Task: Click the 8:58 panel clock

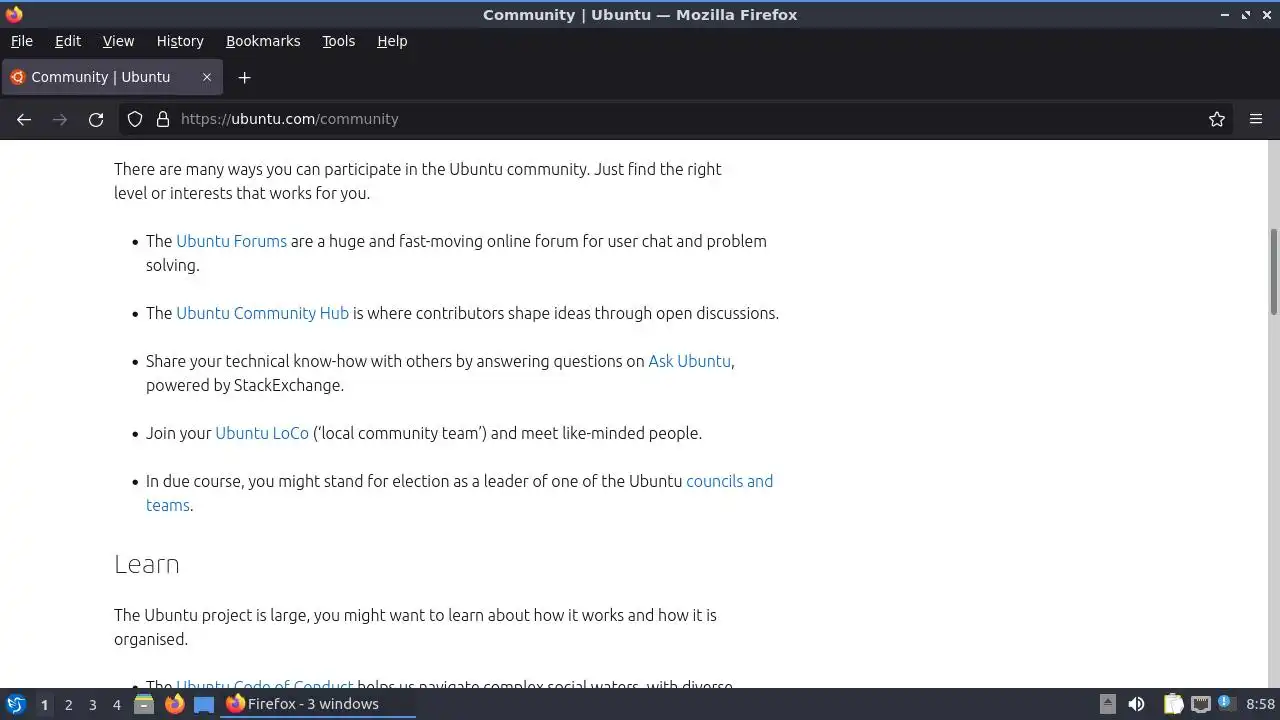Action: point(1260,704)
